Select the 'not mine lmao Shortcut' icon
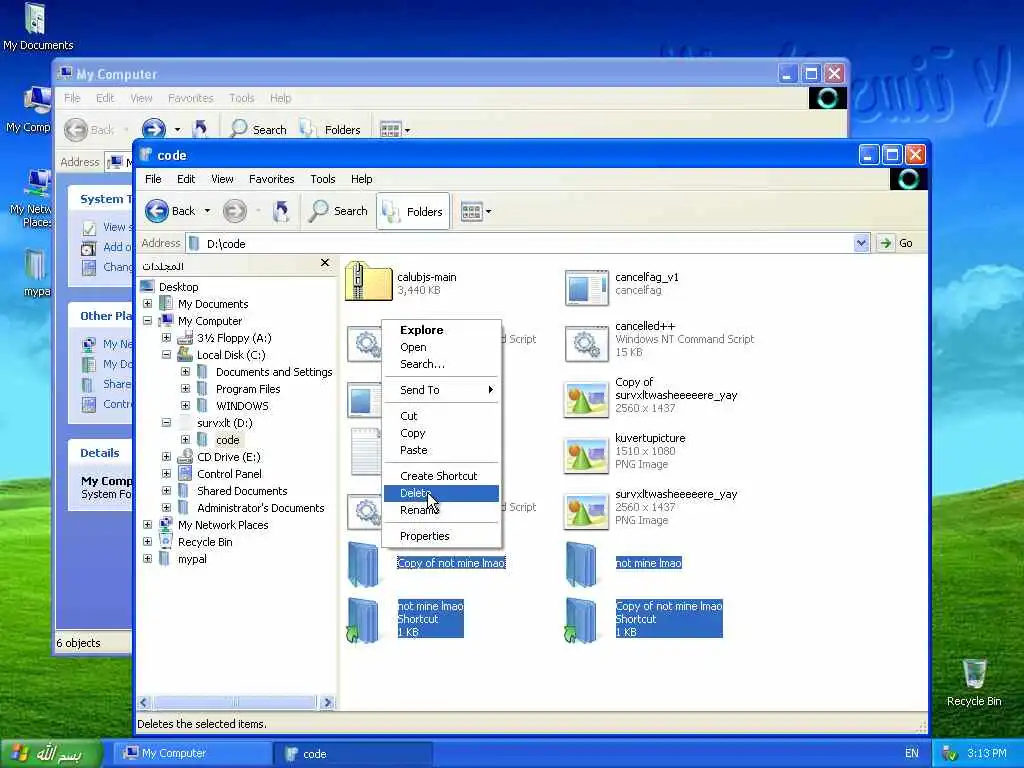Screen dimensions: 1024x768 pos(363,620)
